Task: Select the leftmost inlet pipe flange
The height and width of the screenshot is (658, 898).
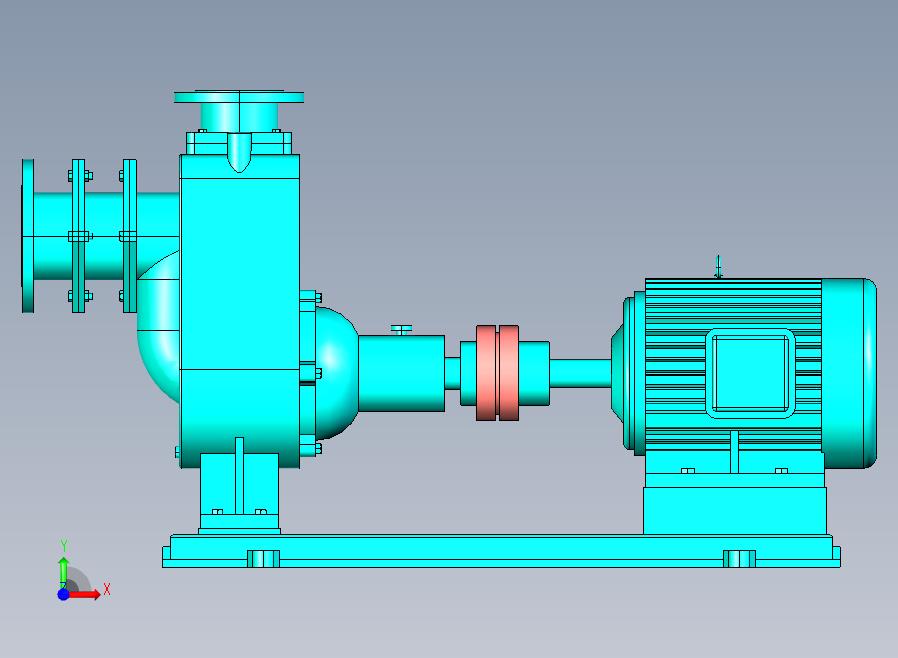Action: [27, 236]
